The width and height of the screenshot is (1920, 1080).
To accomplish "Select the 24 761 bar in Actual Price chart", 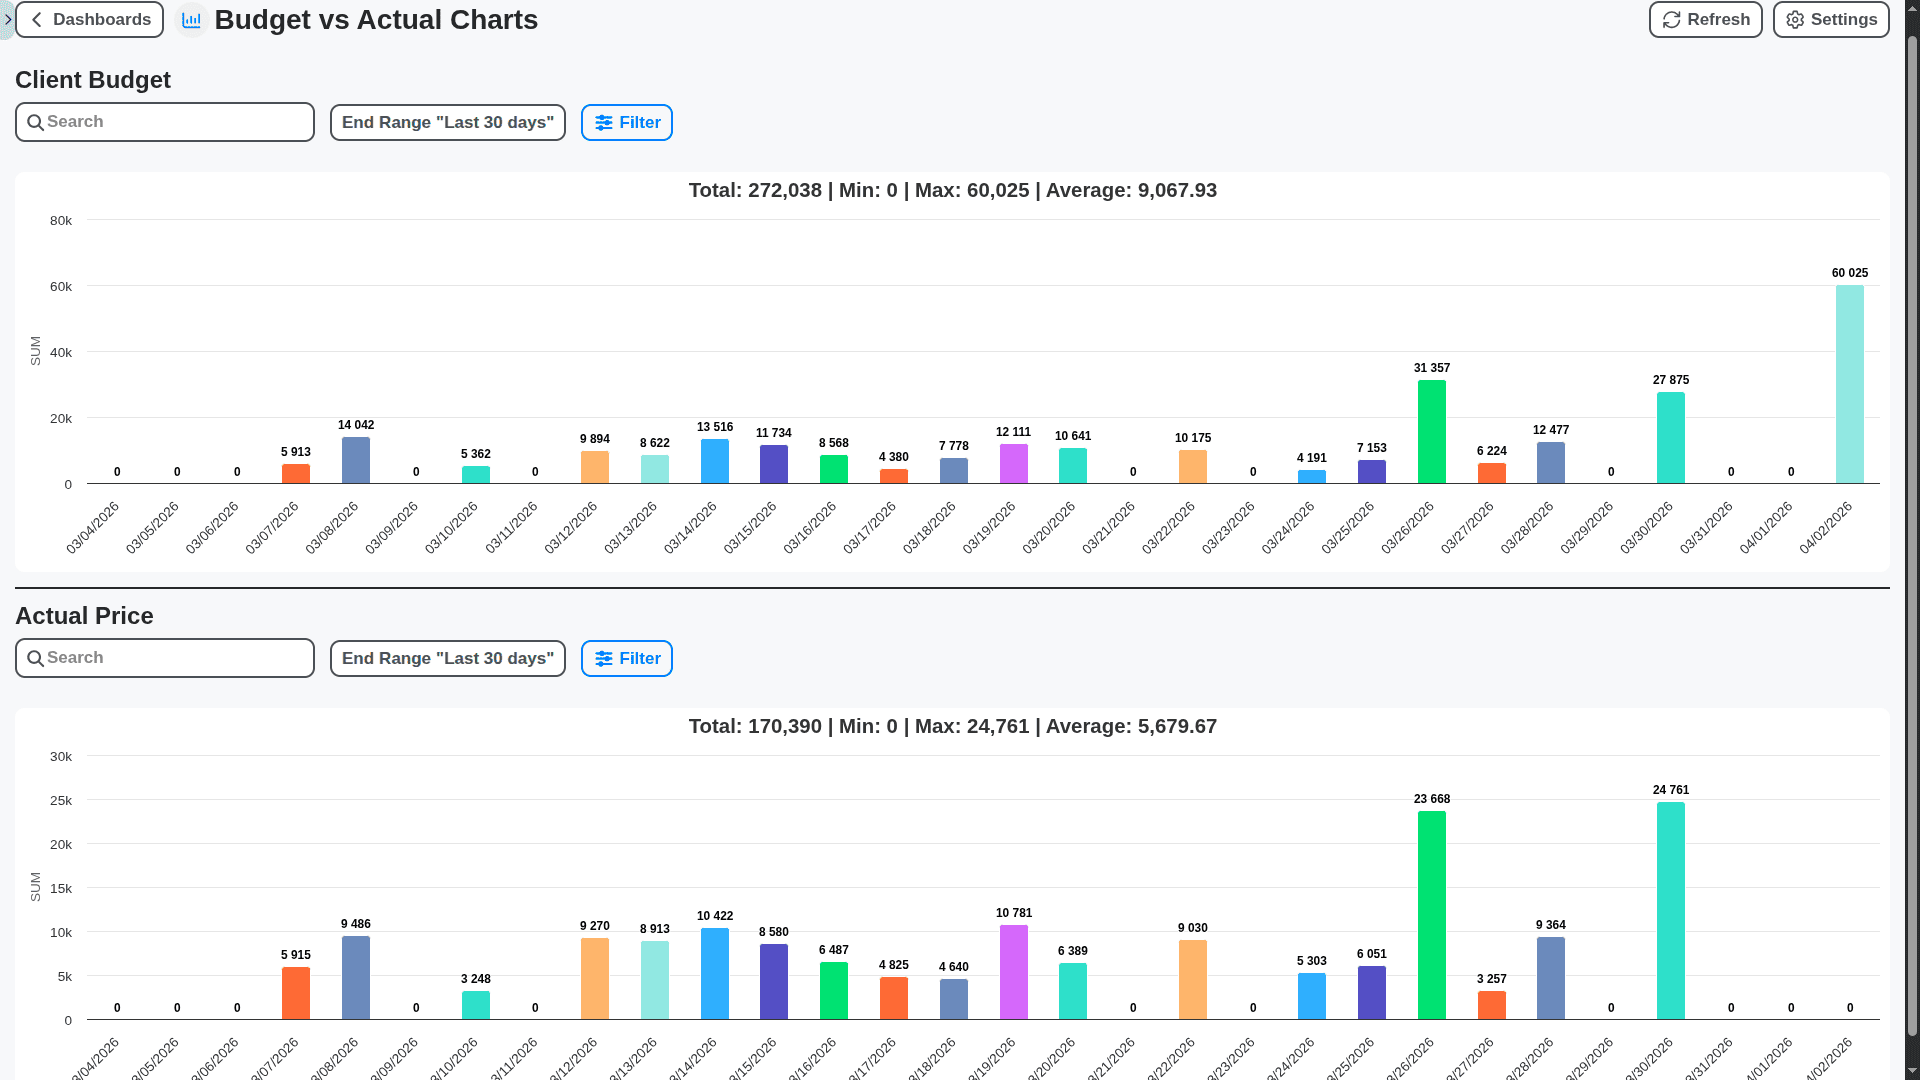I will click(x=1669, y=910).
